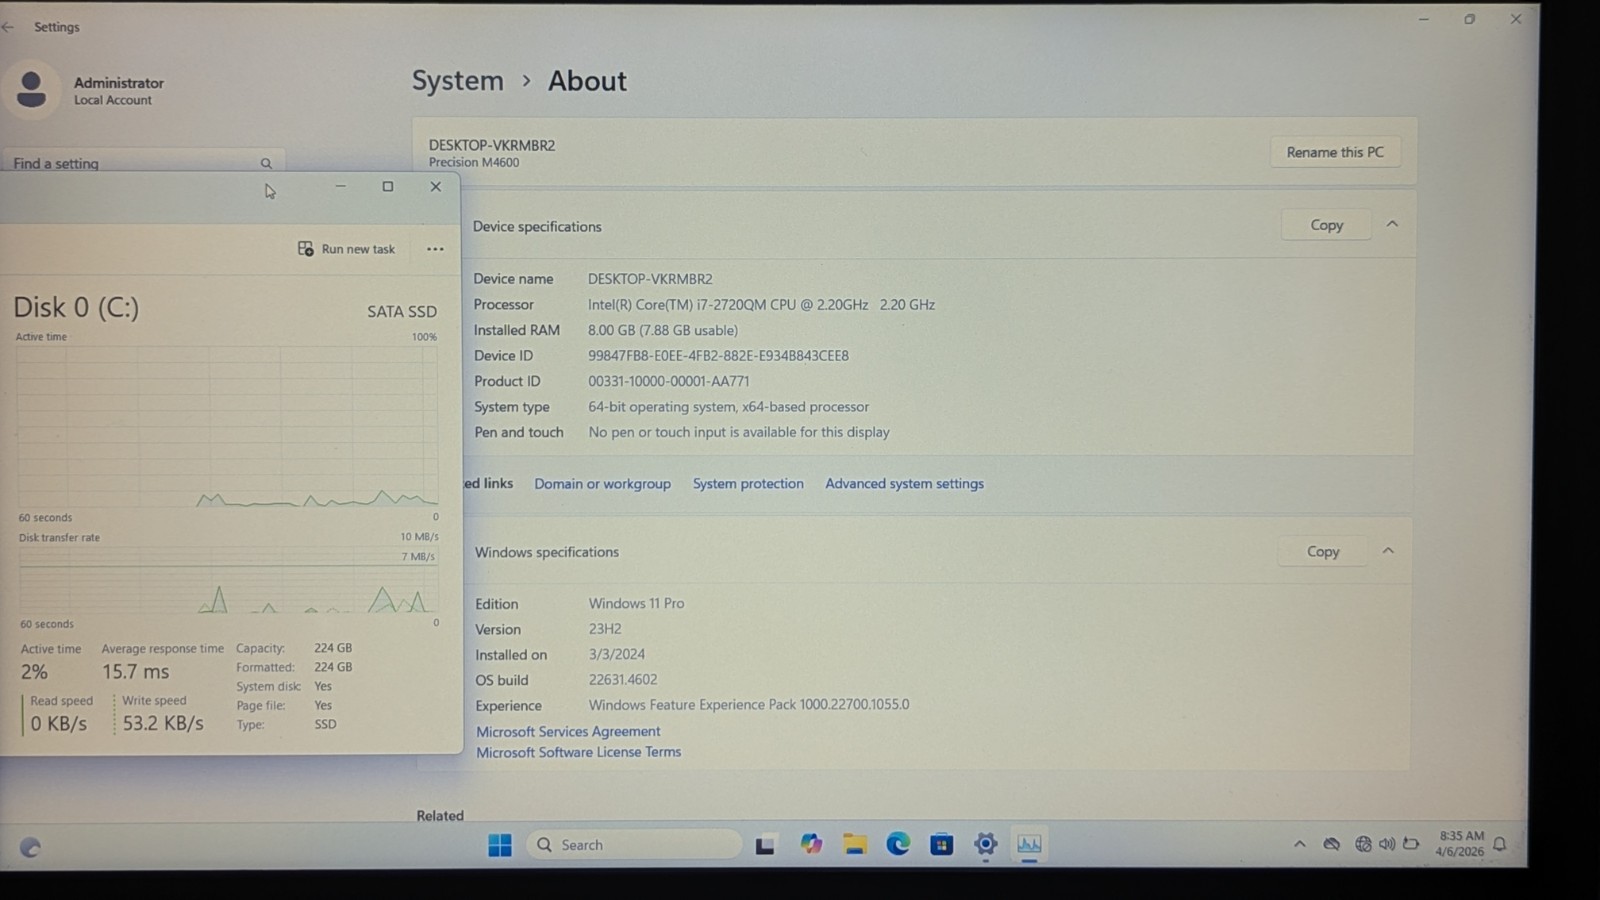Click the Disk 0 active time graph
1600x900 pixels.
(x=227, y=427)
